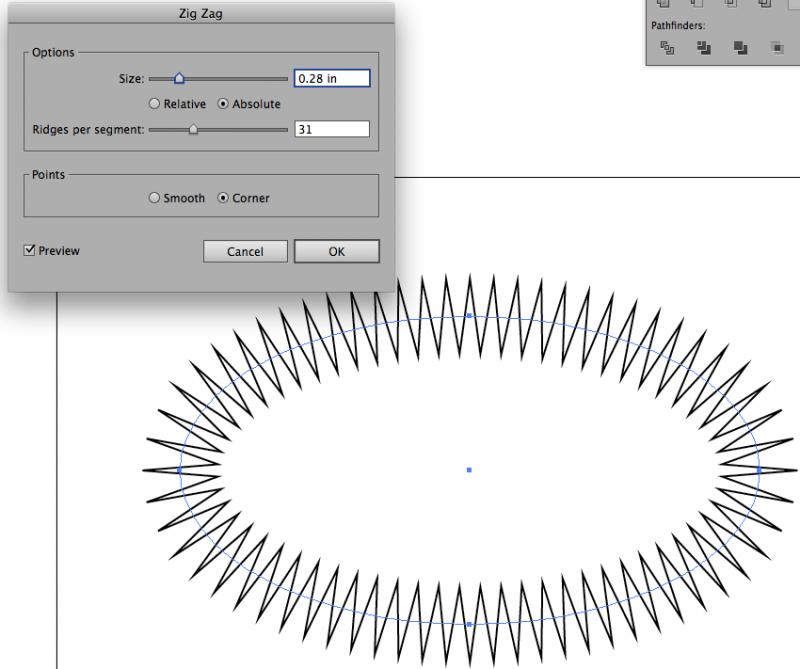The image size is (800, 669).
Task: Click the Divide pathfinder icon
Action: point(667,48)
